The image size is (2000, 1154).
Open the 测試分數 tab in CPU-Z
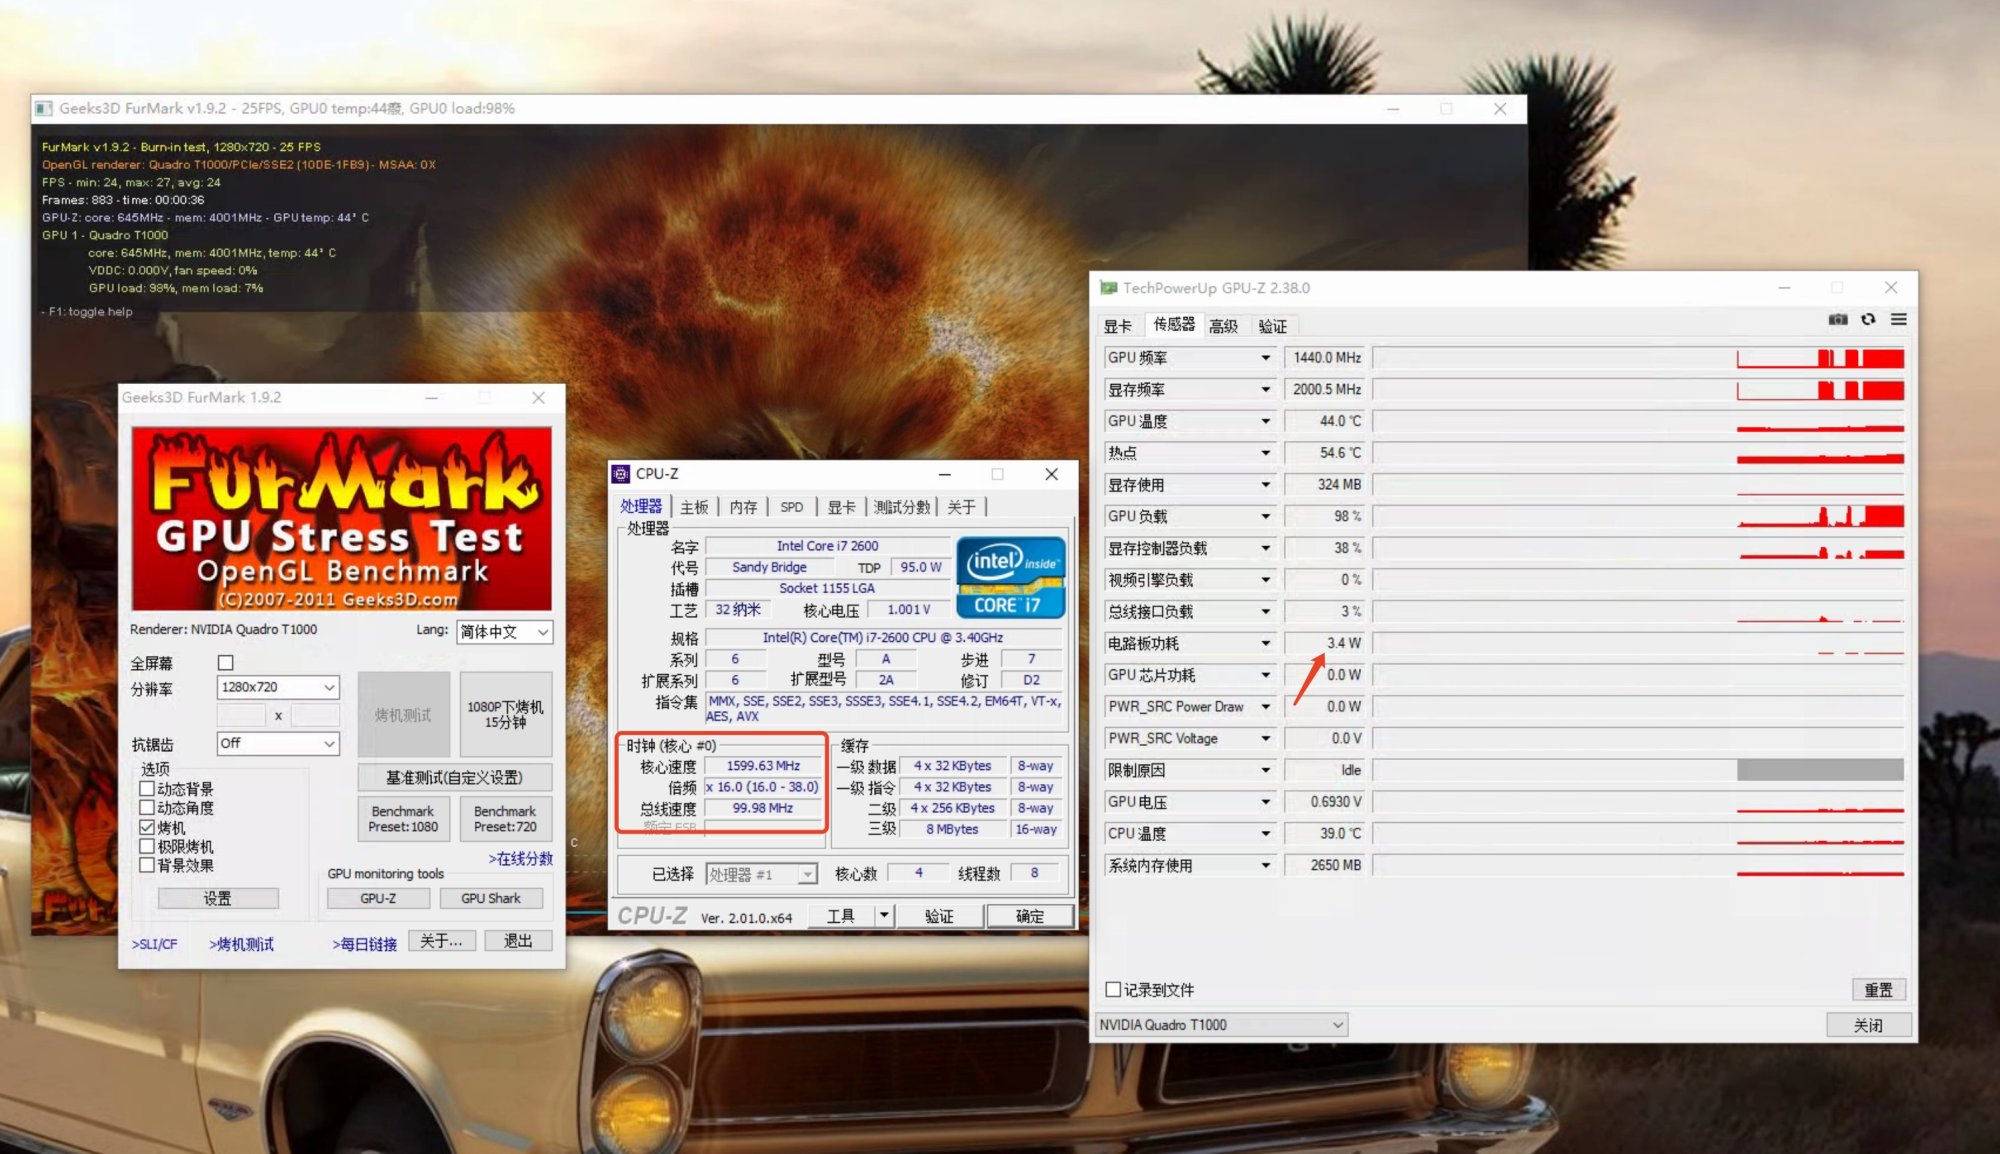click(902, 507)
